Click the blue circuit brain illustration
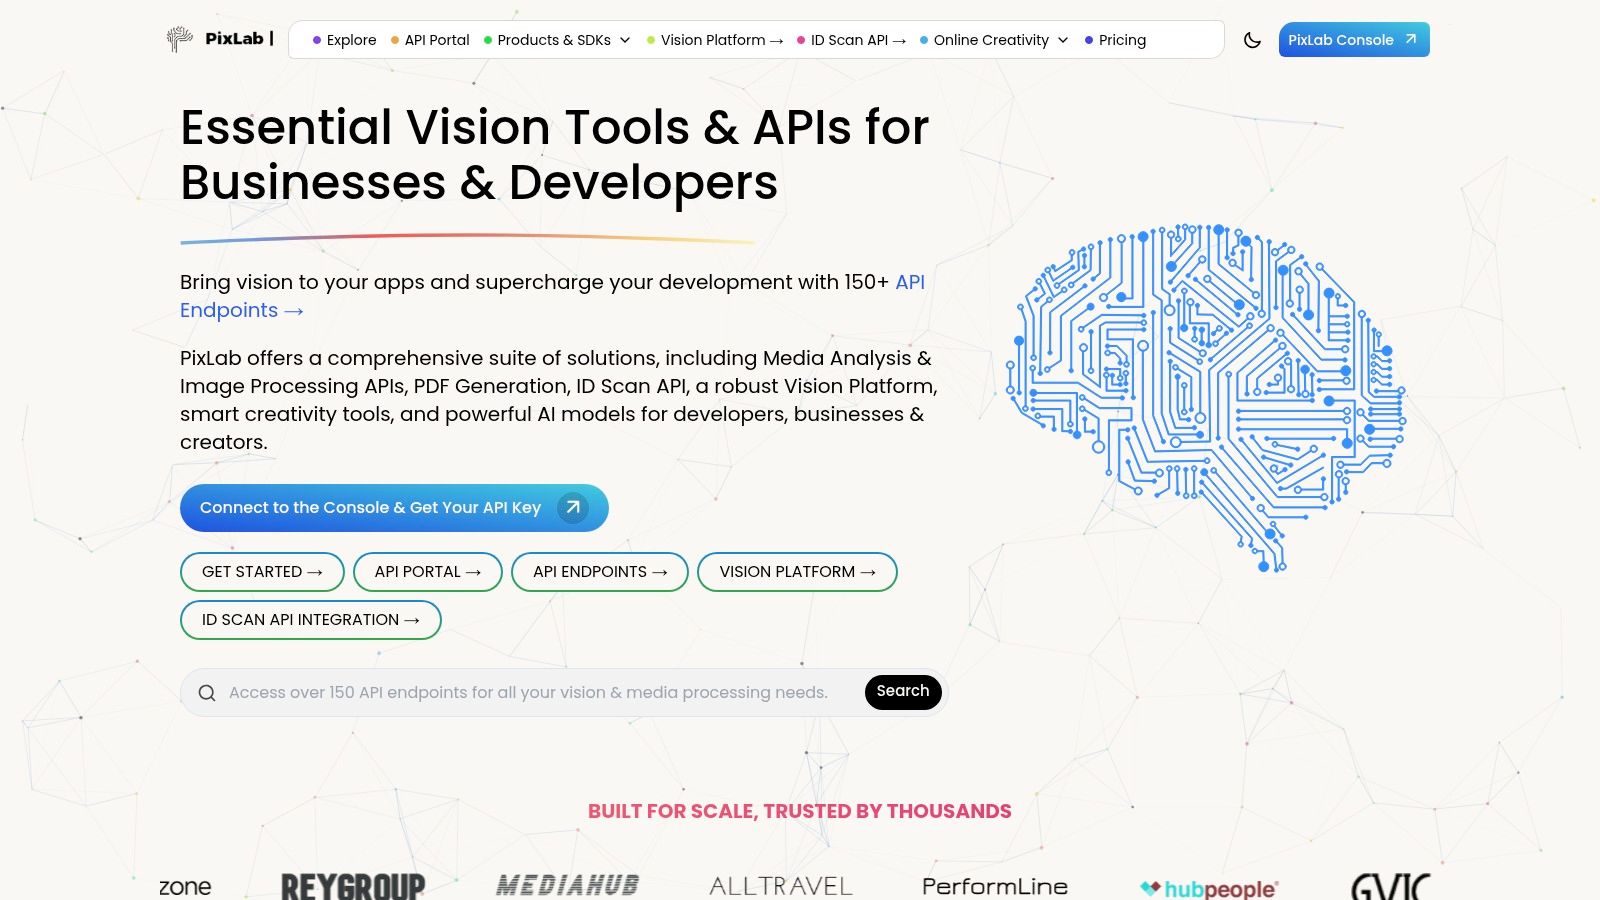 click(1206, 397)
